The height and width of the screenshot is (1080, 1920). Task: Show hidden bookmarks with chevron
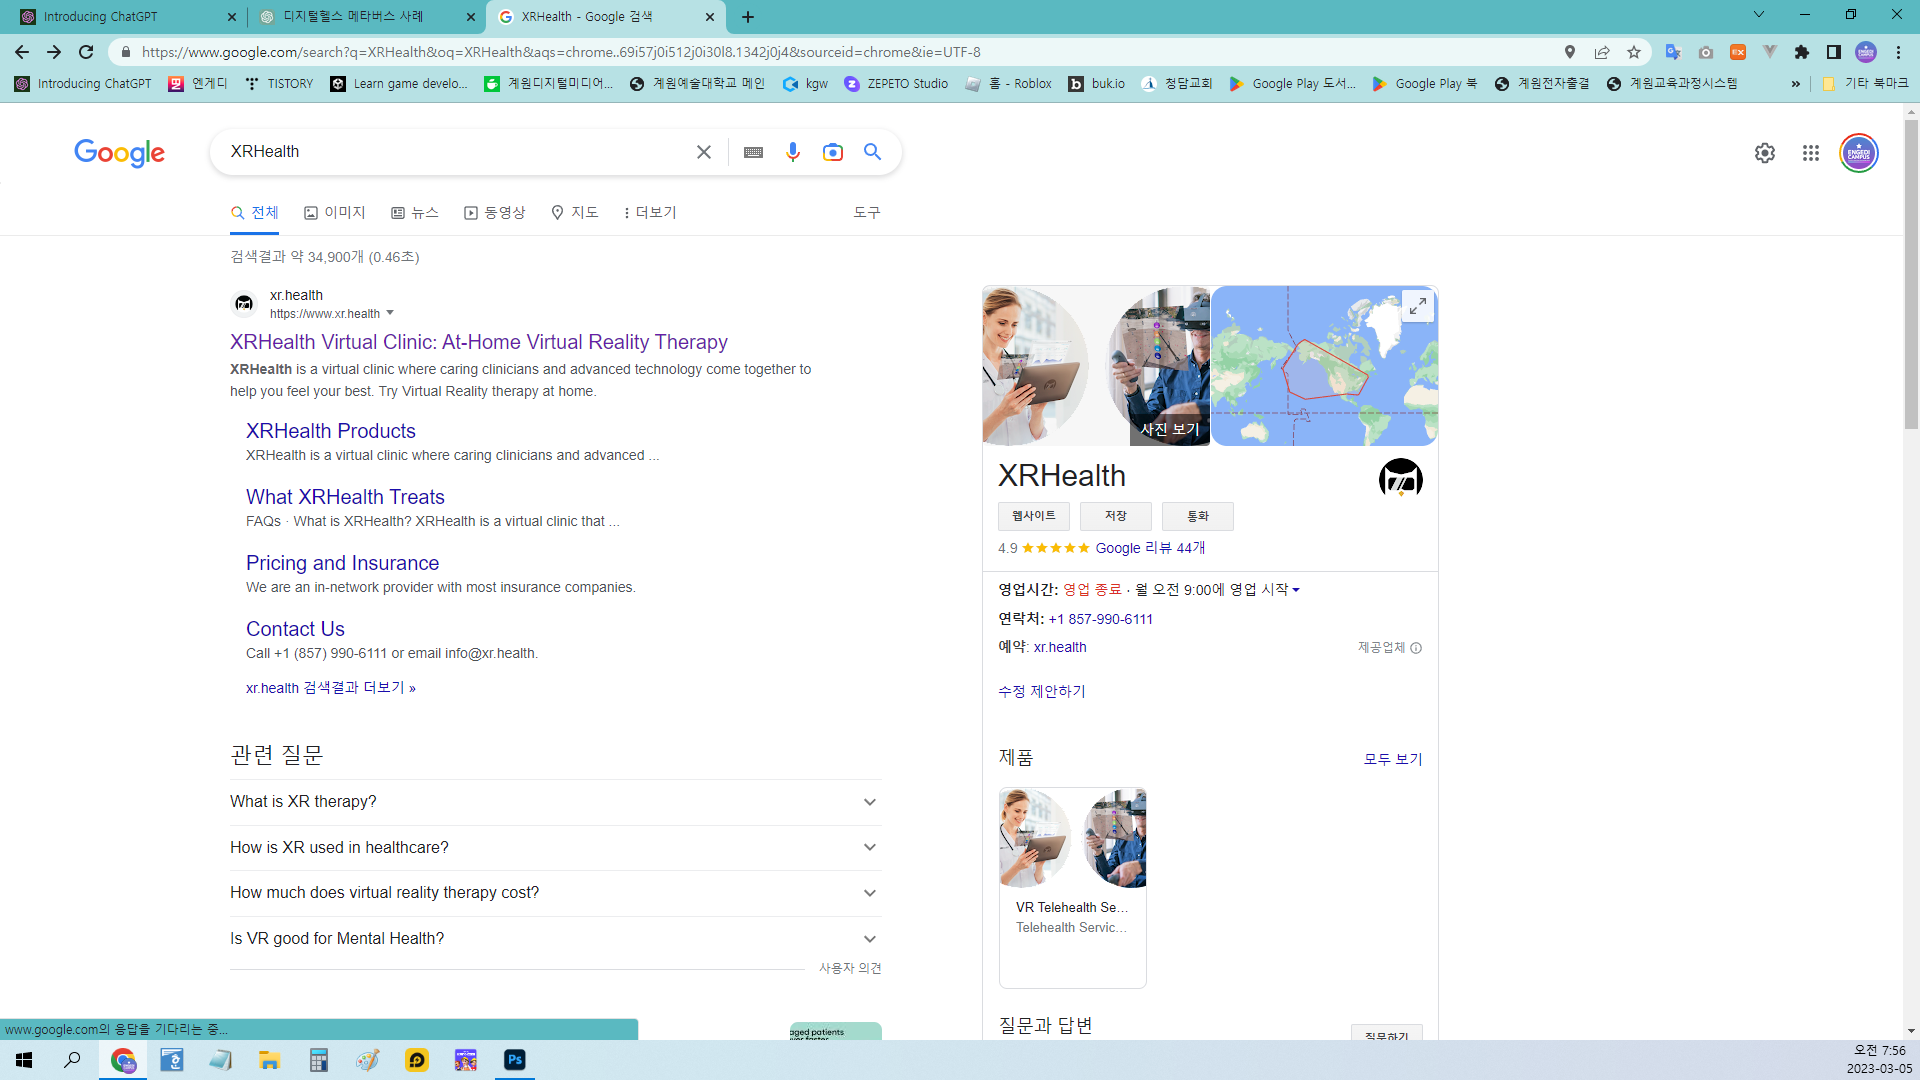[x=1796, y=84]
